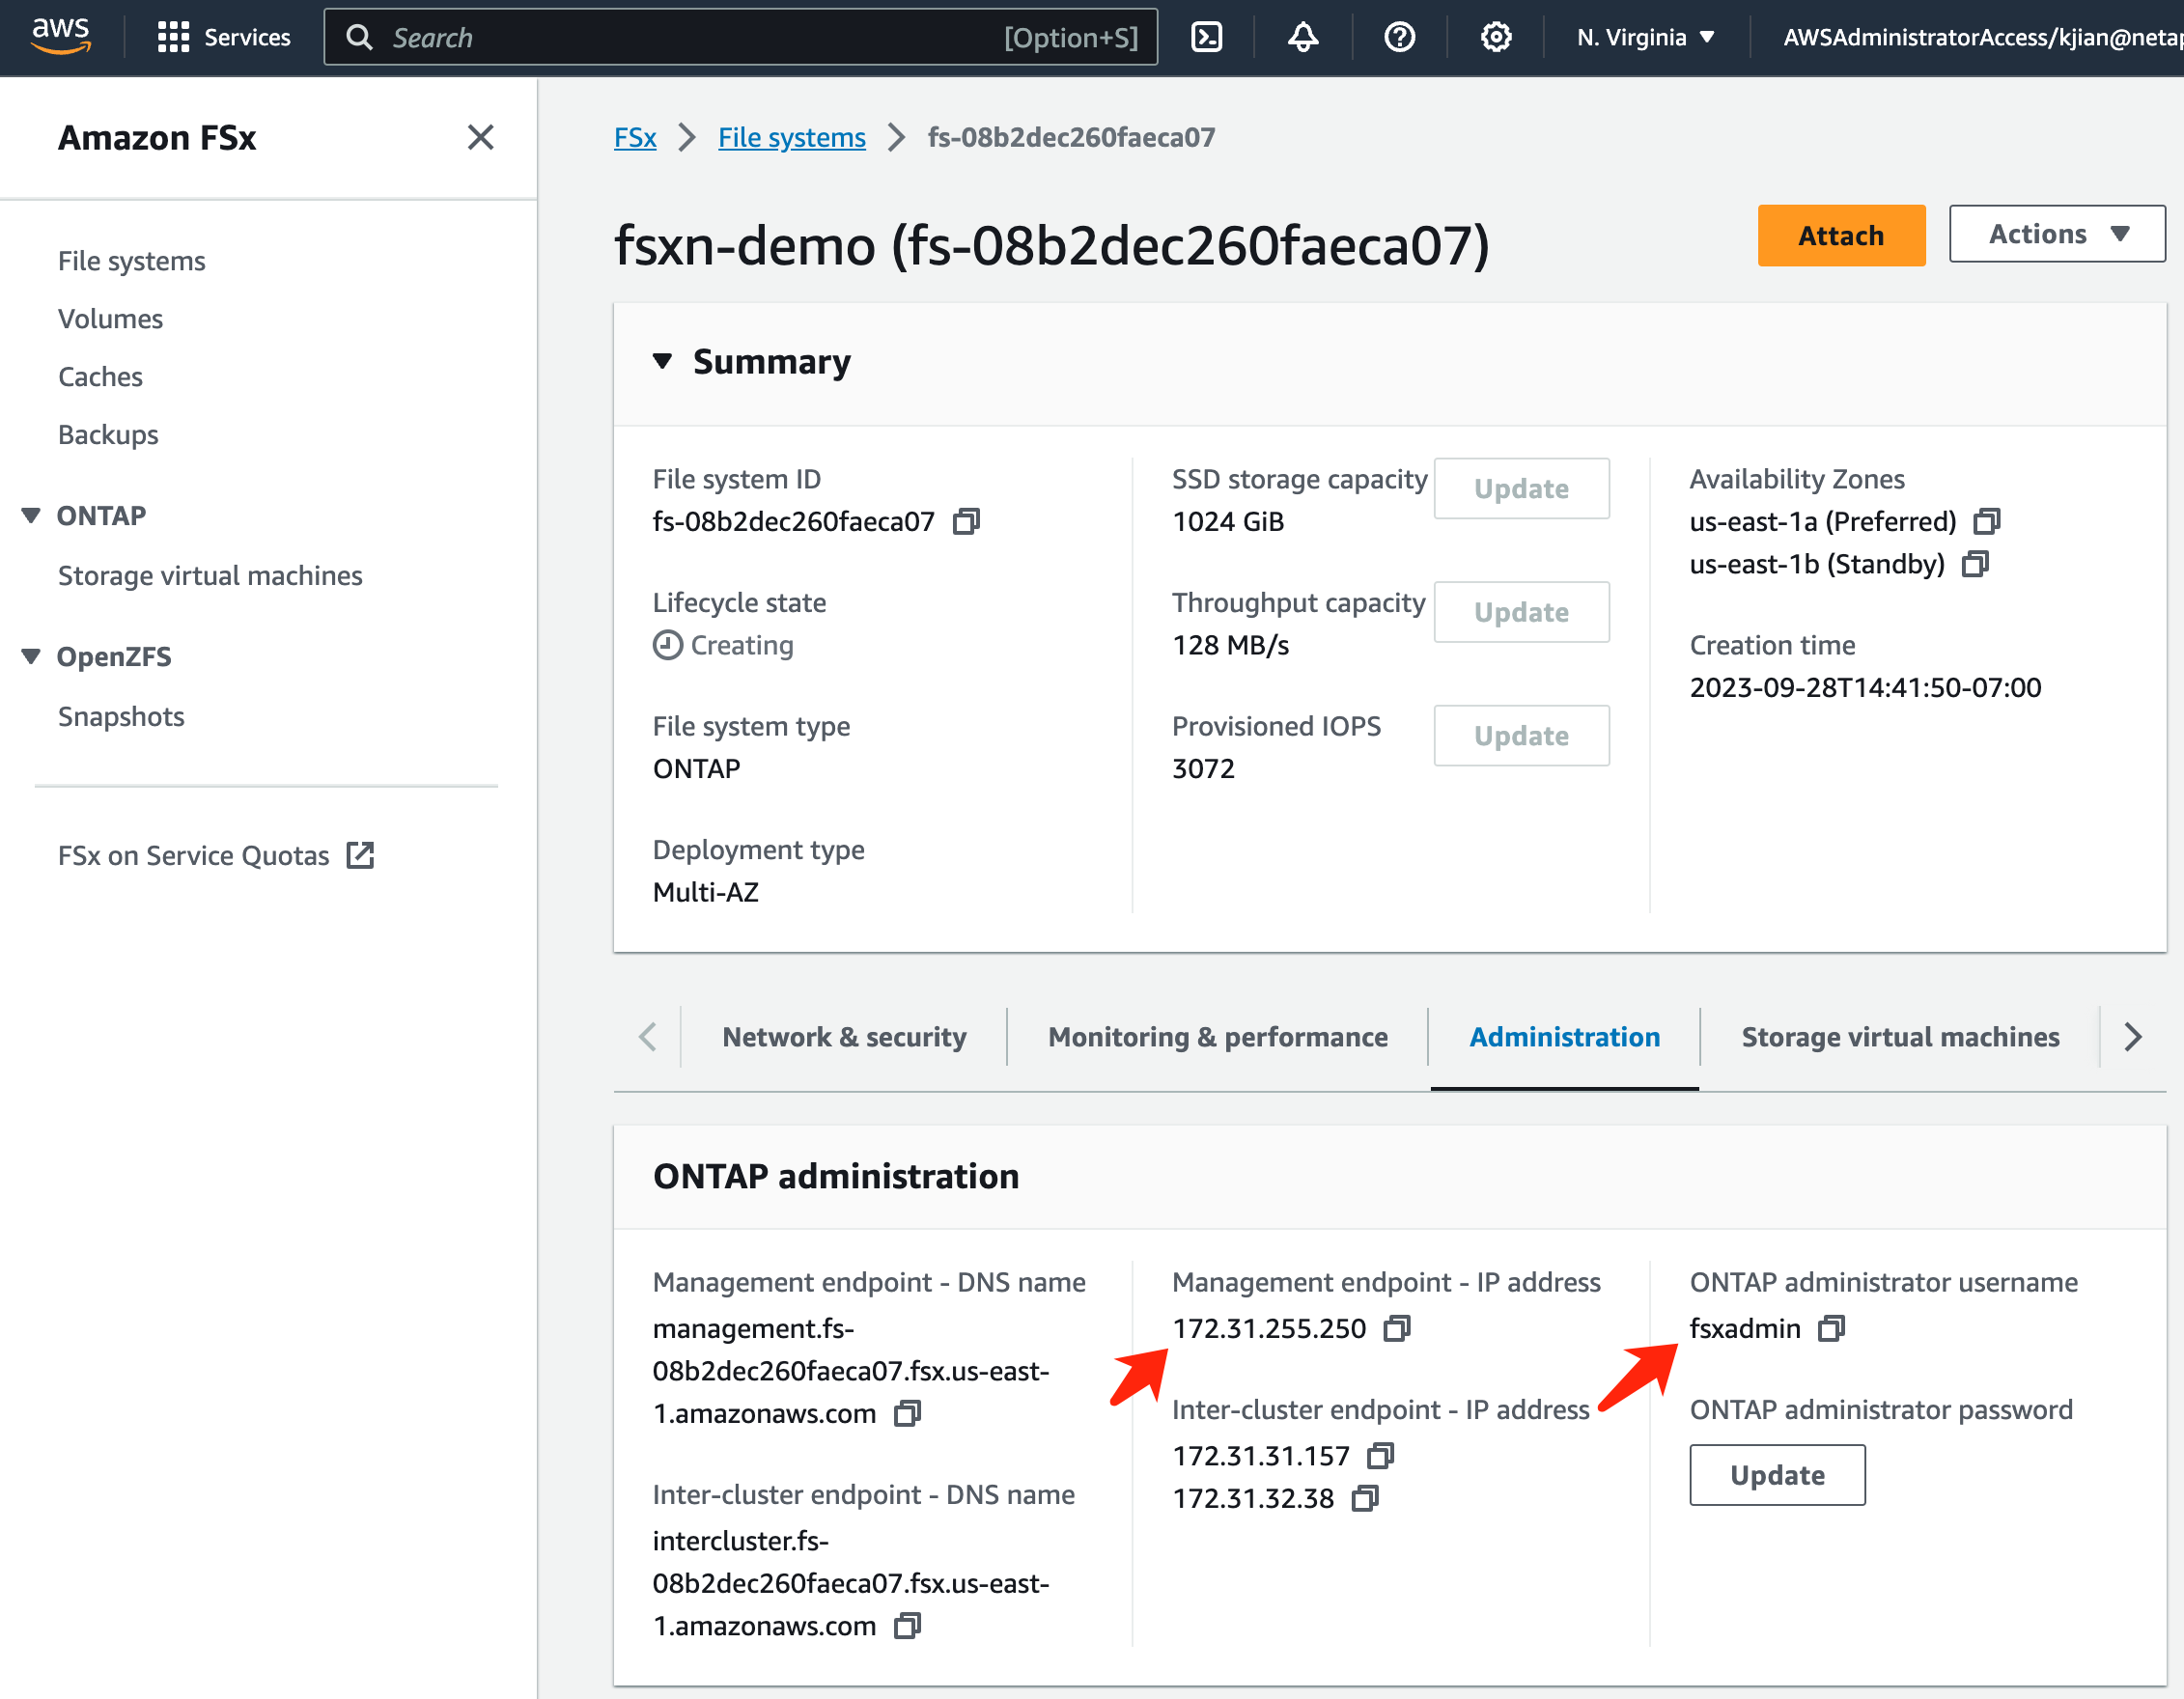Click the search magnifier icon

point(359,37)
